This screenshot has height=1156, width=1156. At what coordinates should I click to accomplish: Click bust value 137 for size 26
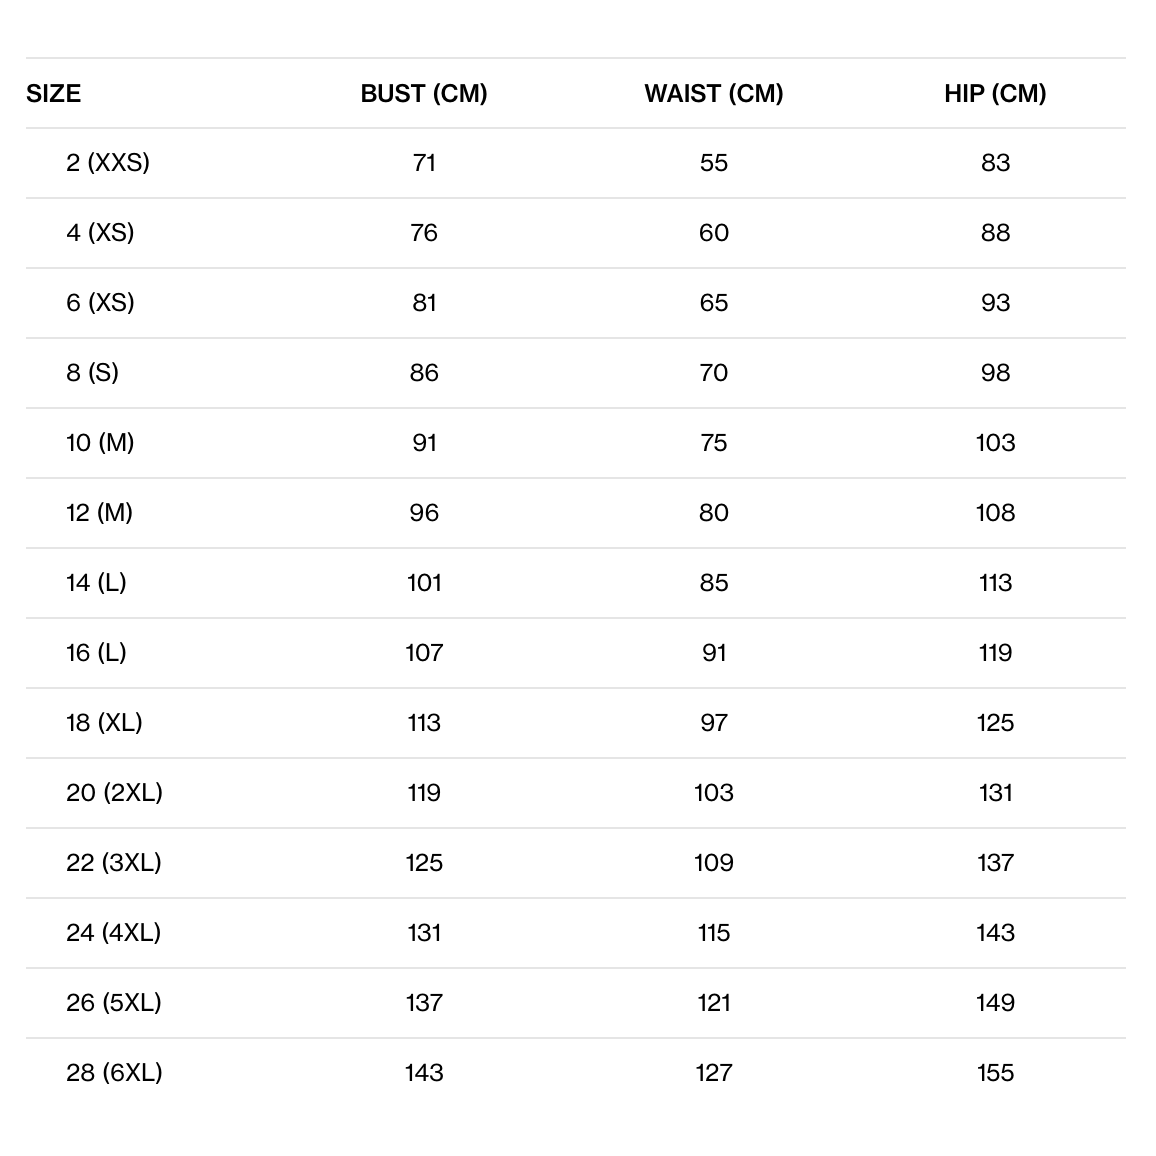(424, 1002)
